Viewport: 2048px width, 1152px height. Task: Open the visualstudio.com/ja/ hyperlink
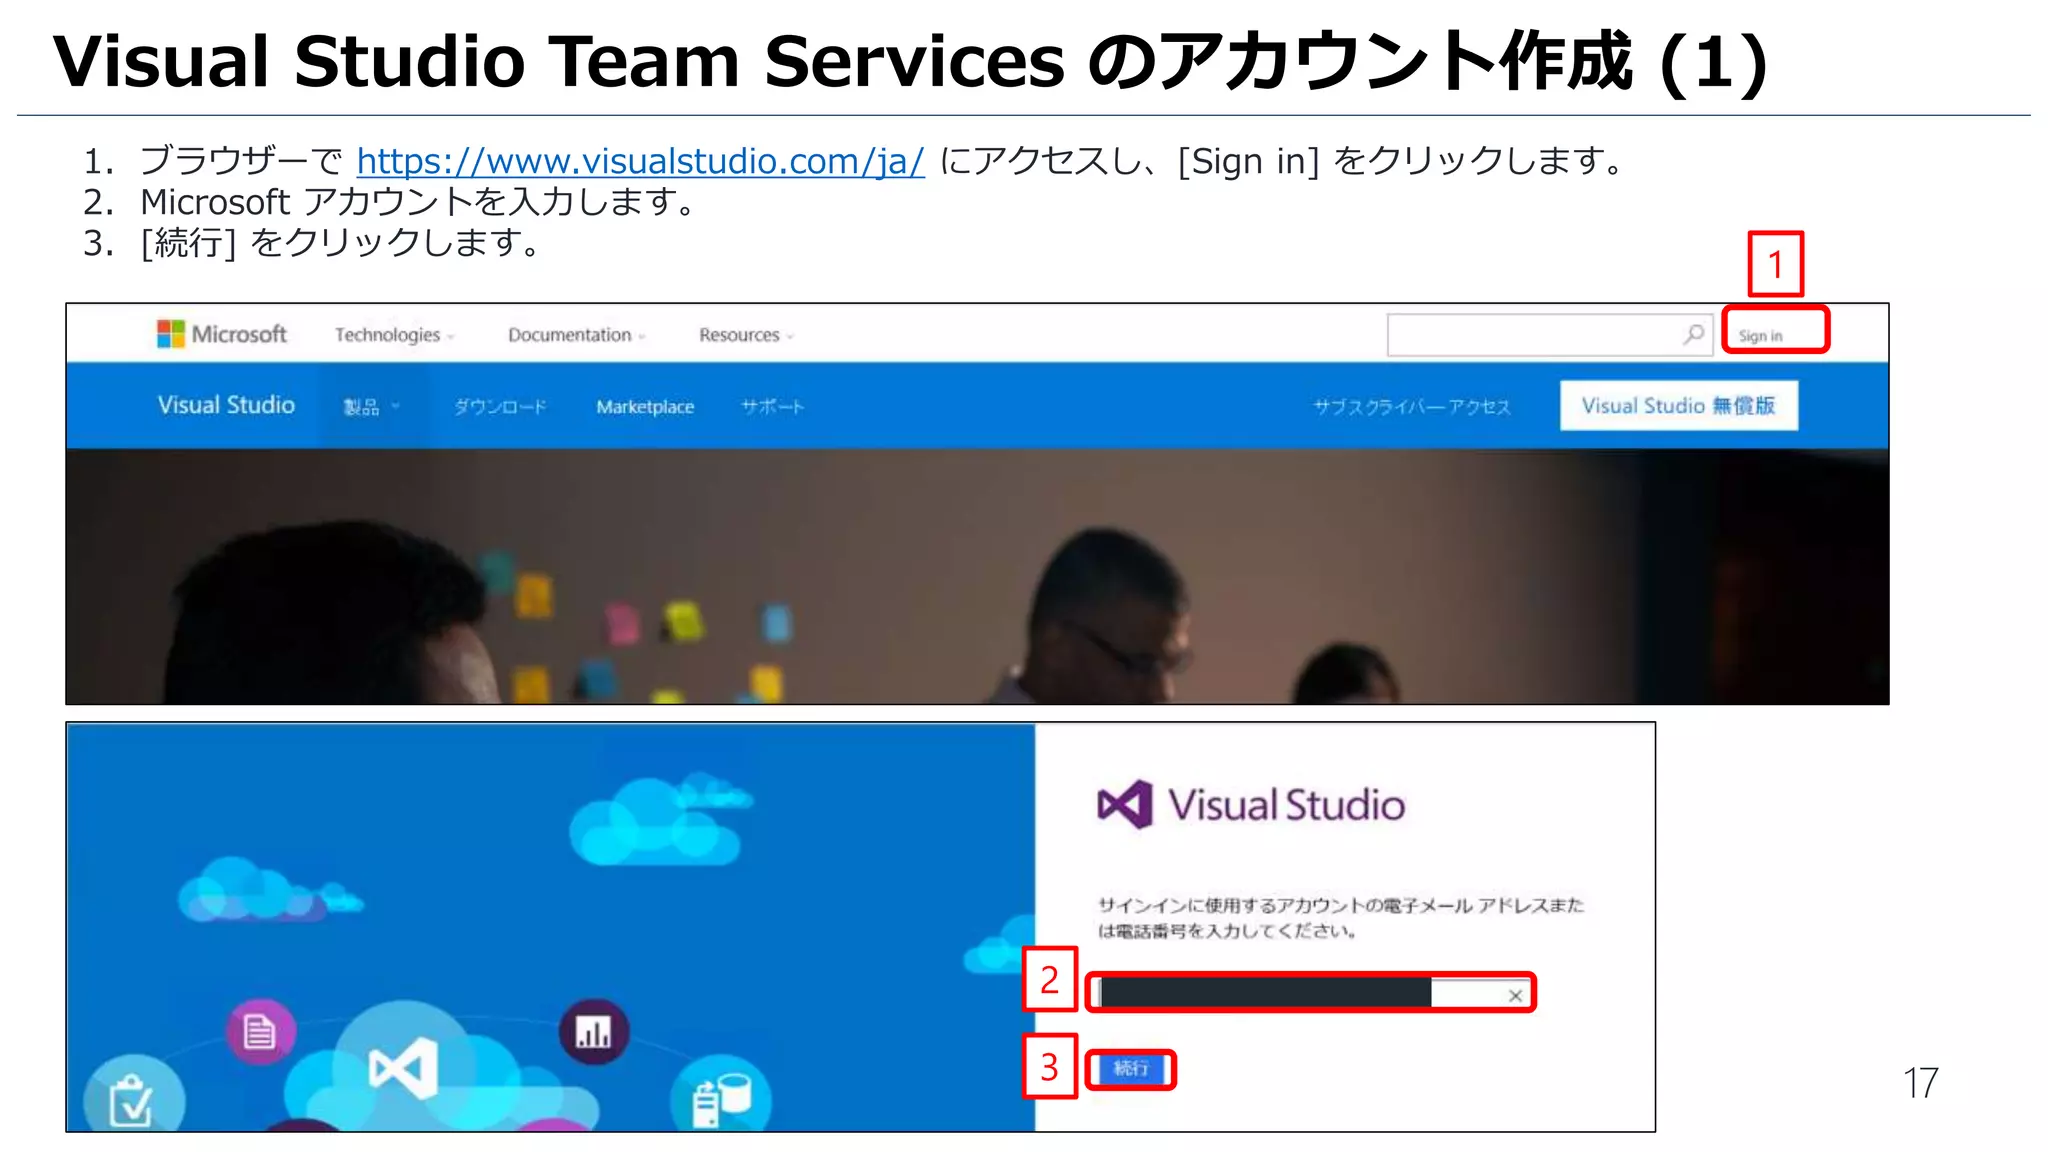coord(640,161)
